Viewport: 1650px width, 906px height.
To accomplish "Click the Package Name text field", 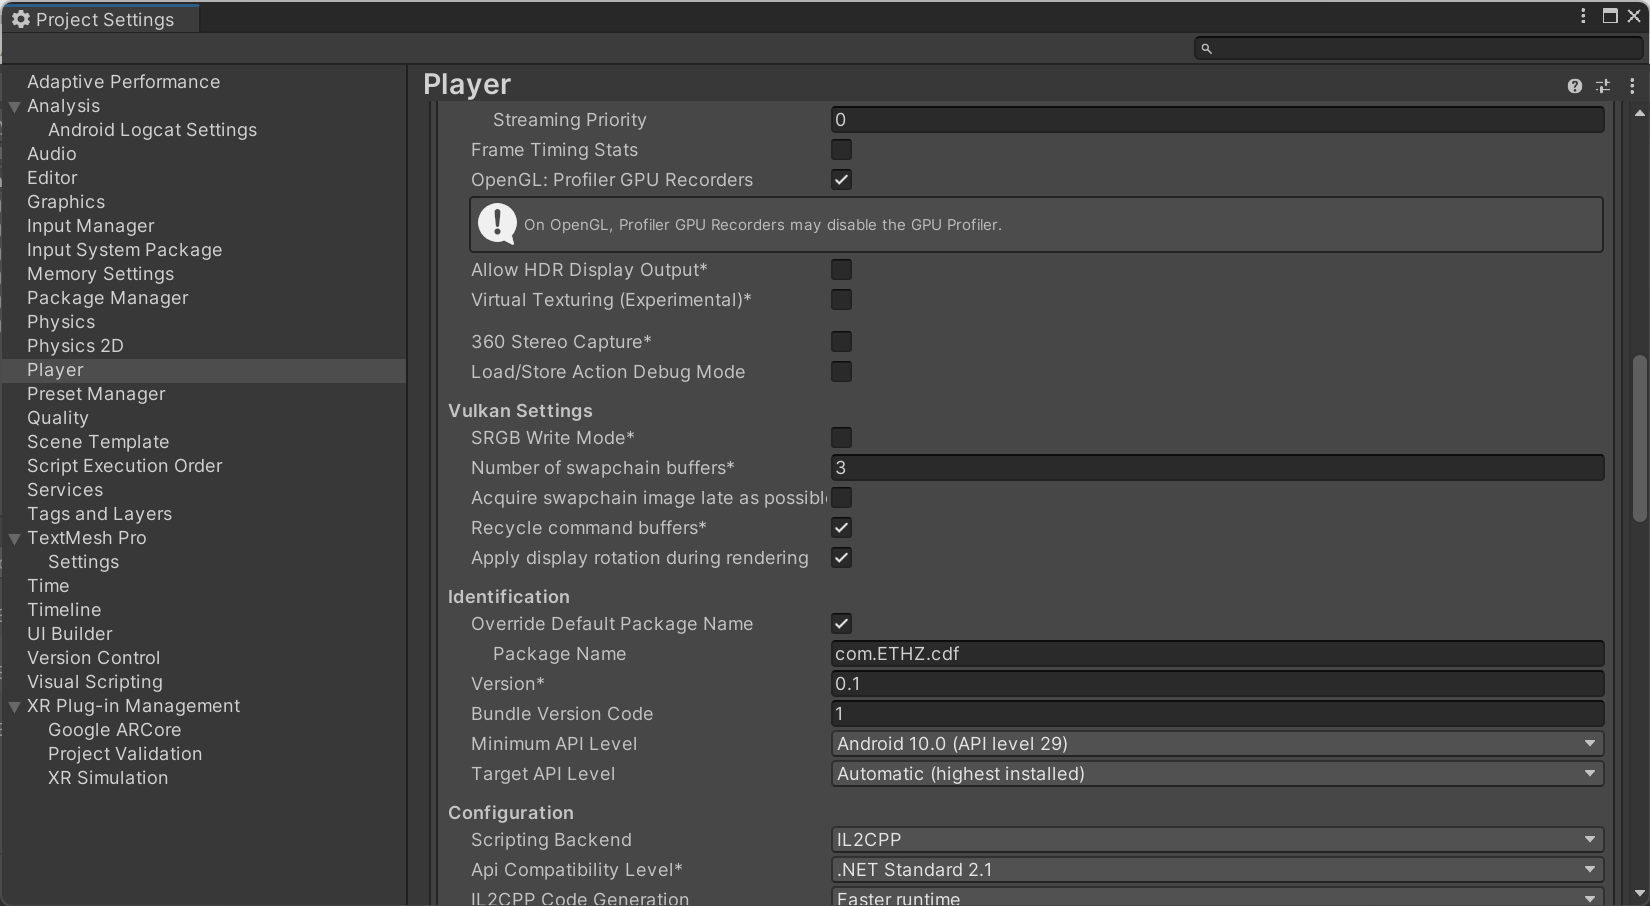I will (x=1217, y=654).
